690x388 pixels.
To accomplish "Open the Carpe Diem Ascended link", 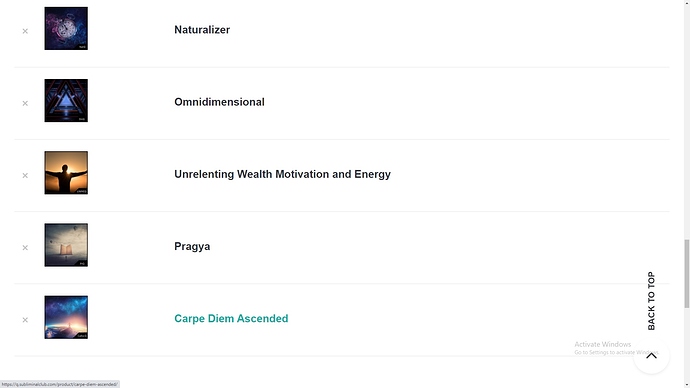I will [x=231, y=318].
